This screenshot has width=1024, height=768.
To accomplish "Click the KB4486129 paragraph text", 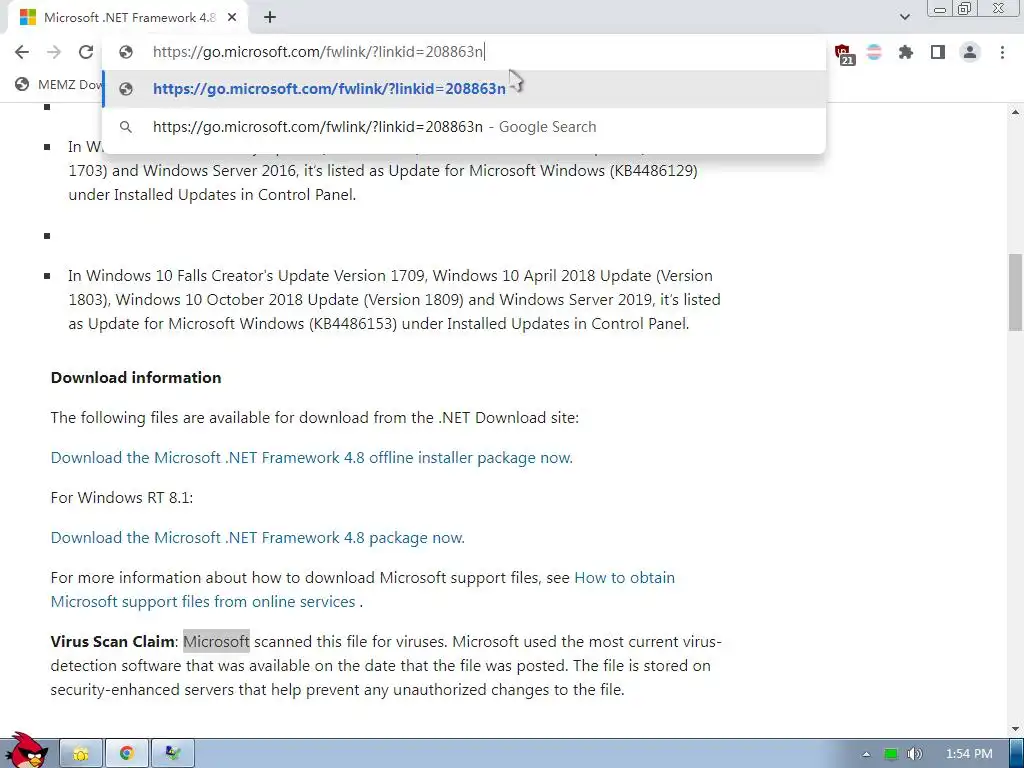I will pos(383,170).
